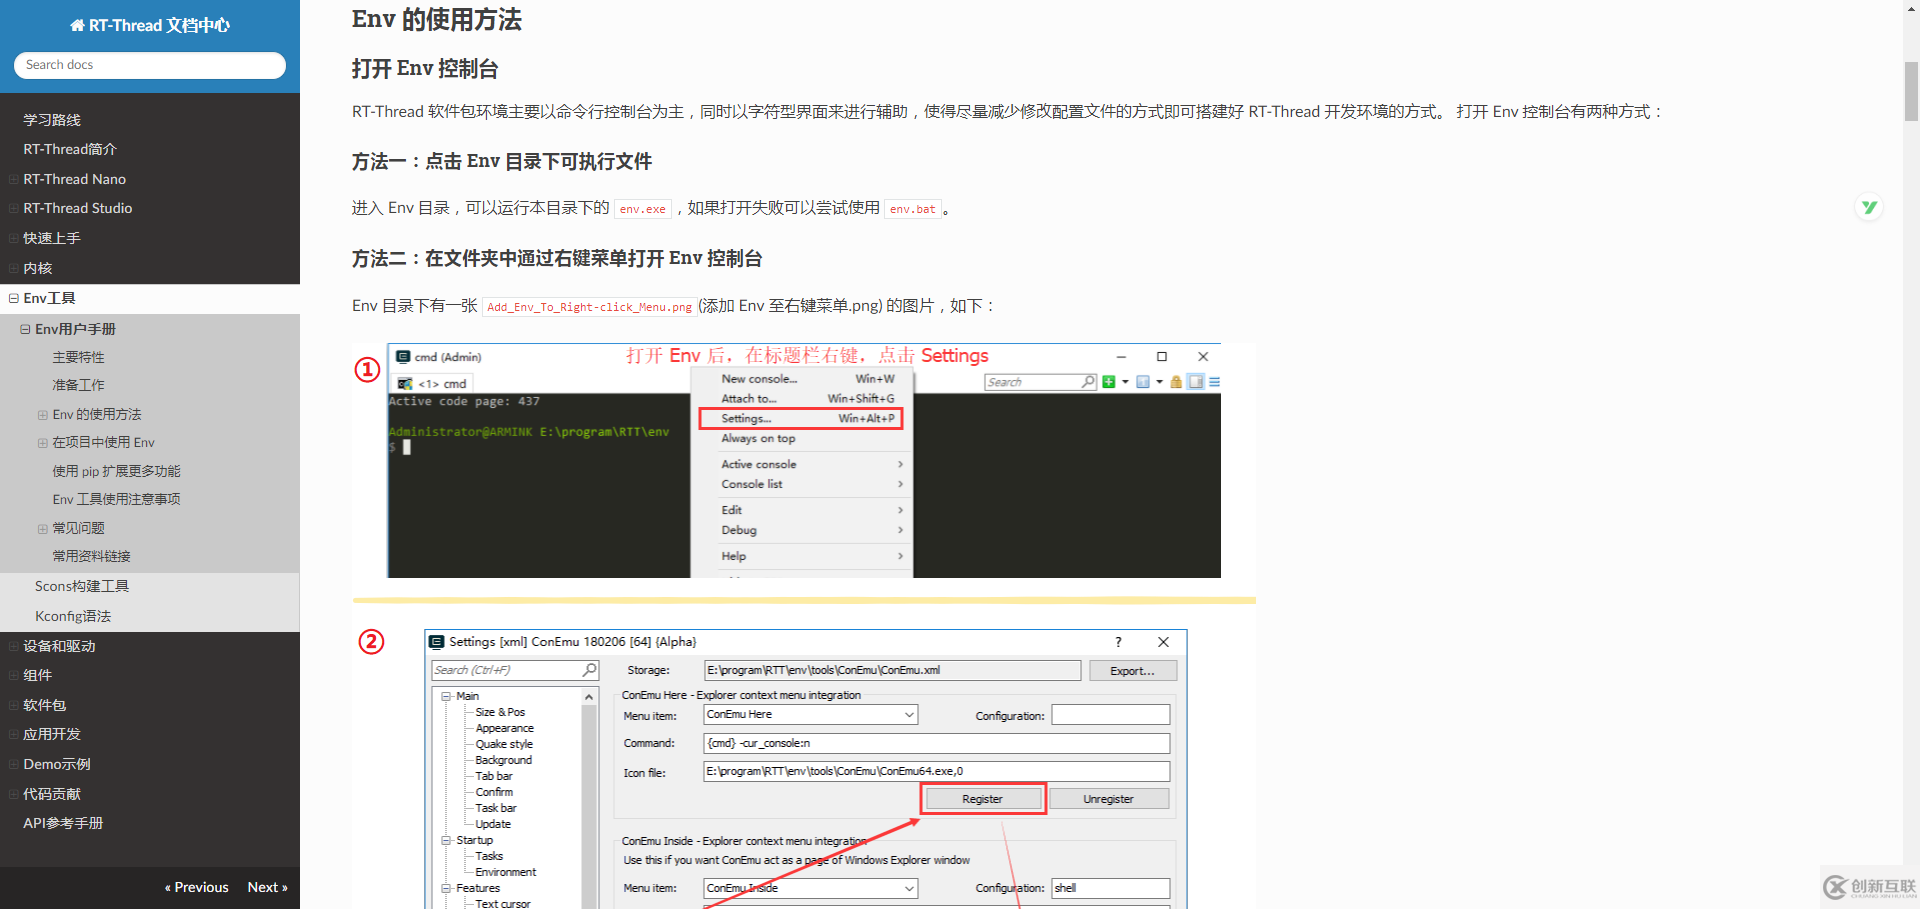The image size is (1920, 909).
Task: Open 使用 pip 扩展更多功能 in sidebar
Action: pos(116,471)
